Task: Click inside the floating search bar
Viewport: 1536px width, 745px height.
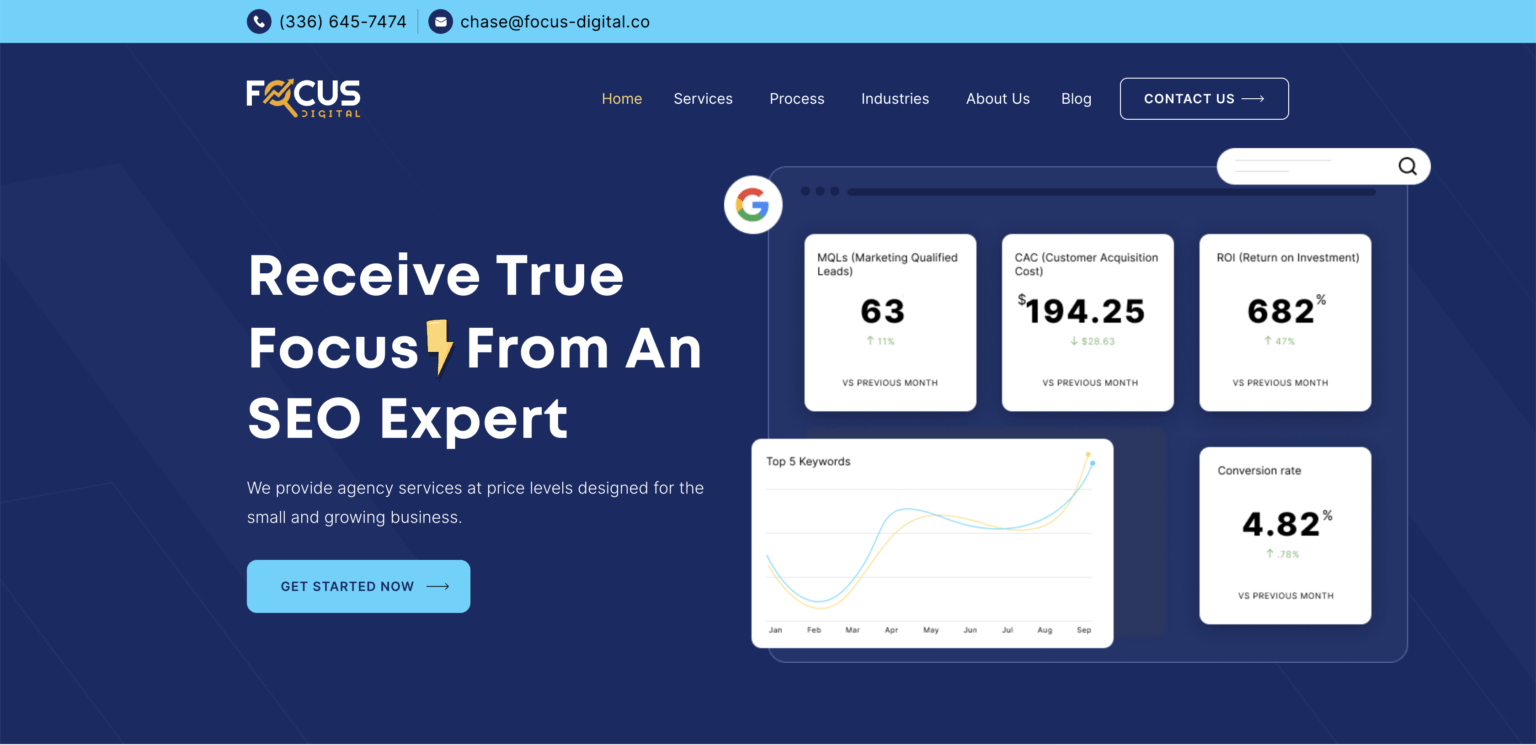Action: (1300, 166)
